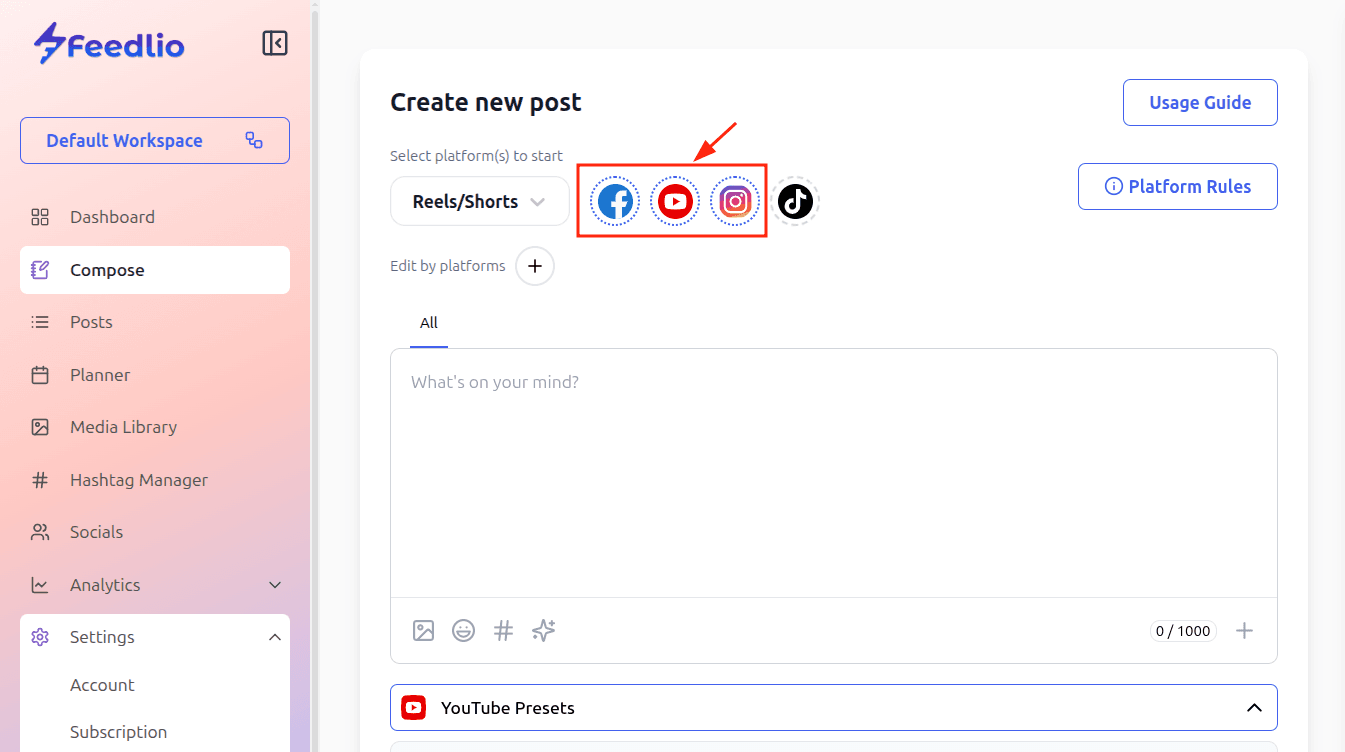This screenshot has width=1345, height=752.
Task: Click the plus icon beside character counter
Action: (1244, 631)
